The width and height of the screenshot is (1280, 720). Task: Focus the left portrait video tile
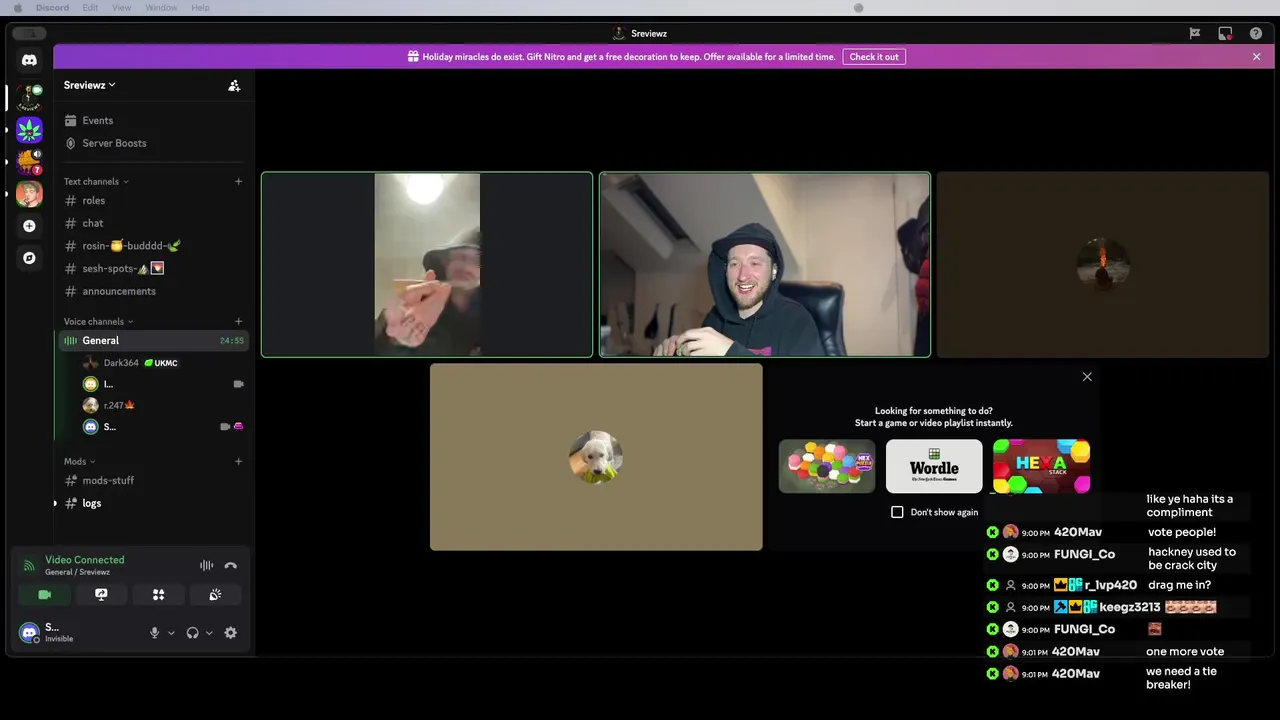427,265
